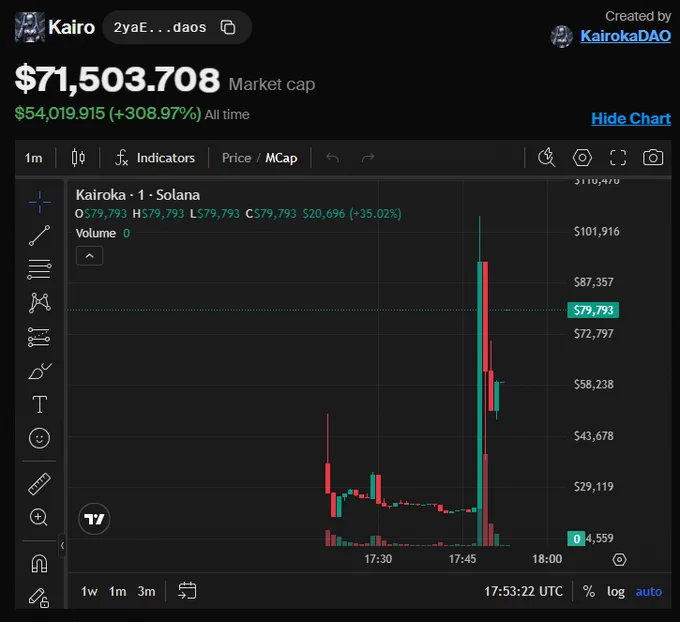Open the Indicators menu

[155, 158]
